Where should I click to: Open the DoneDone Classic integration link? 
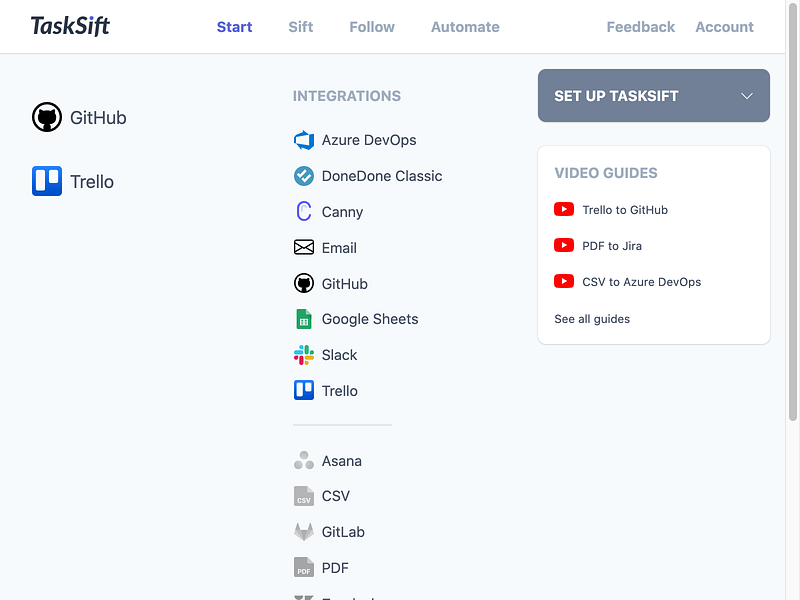(x=382, y=176)
